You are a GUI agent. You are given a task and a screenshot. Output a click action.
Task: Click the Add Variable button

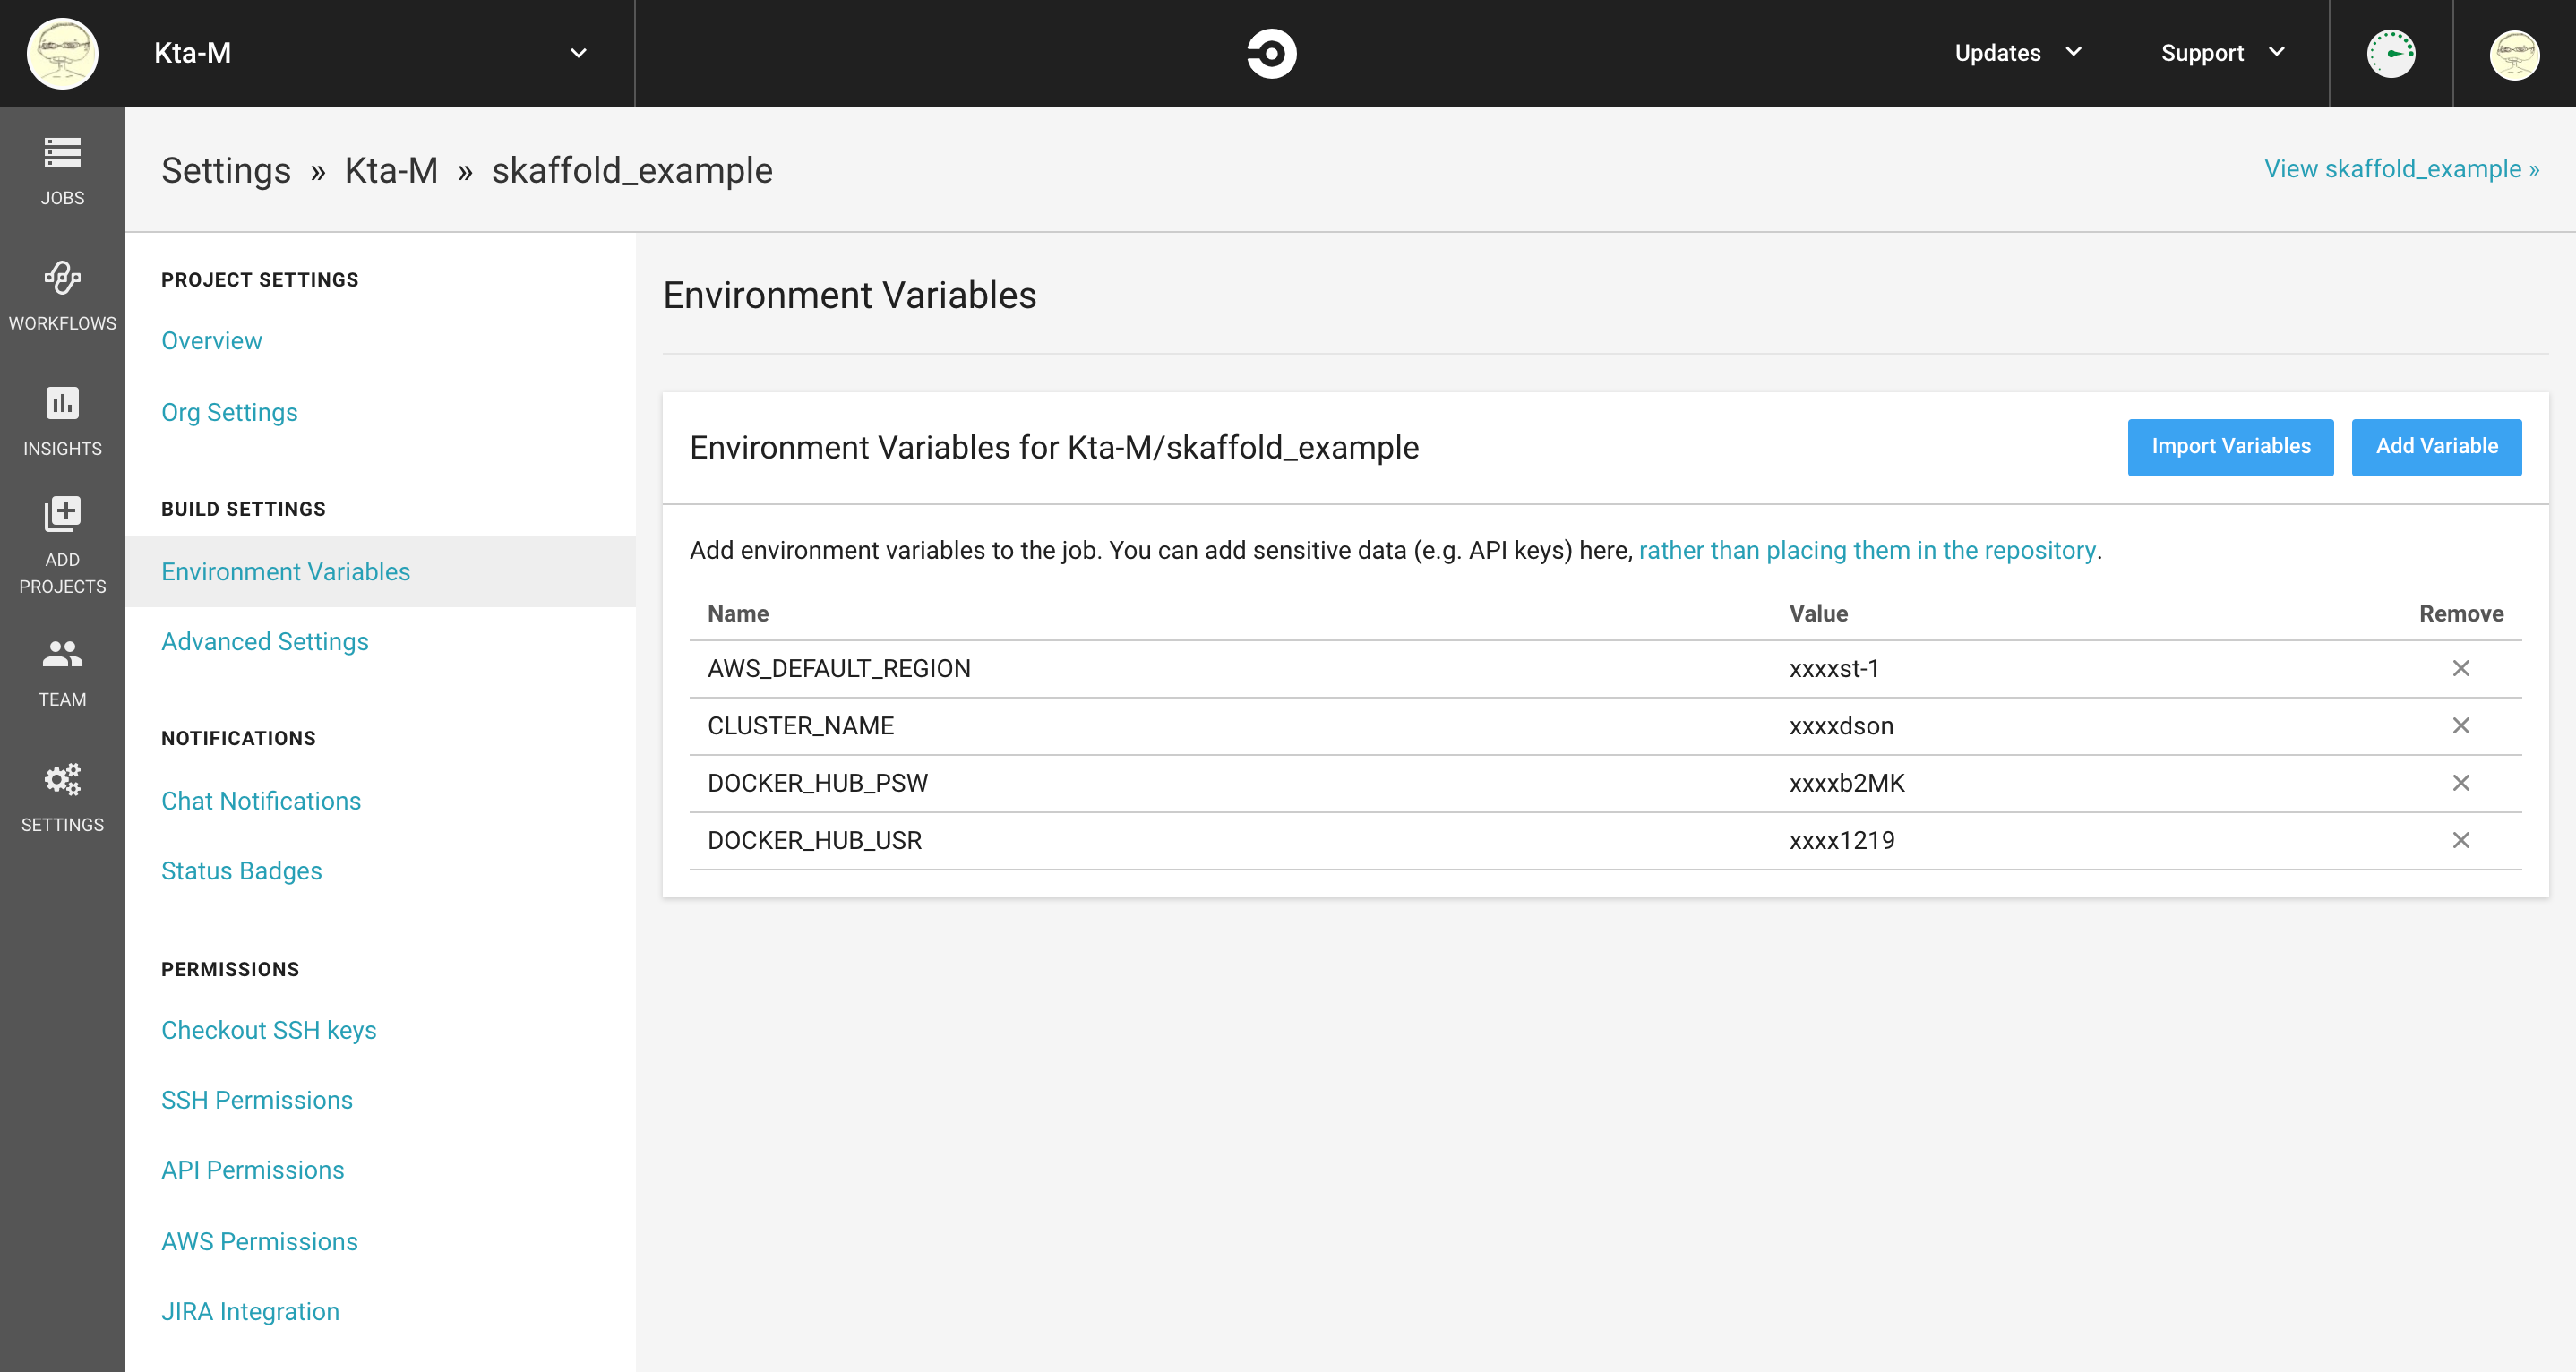point(2436,447)
